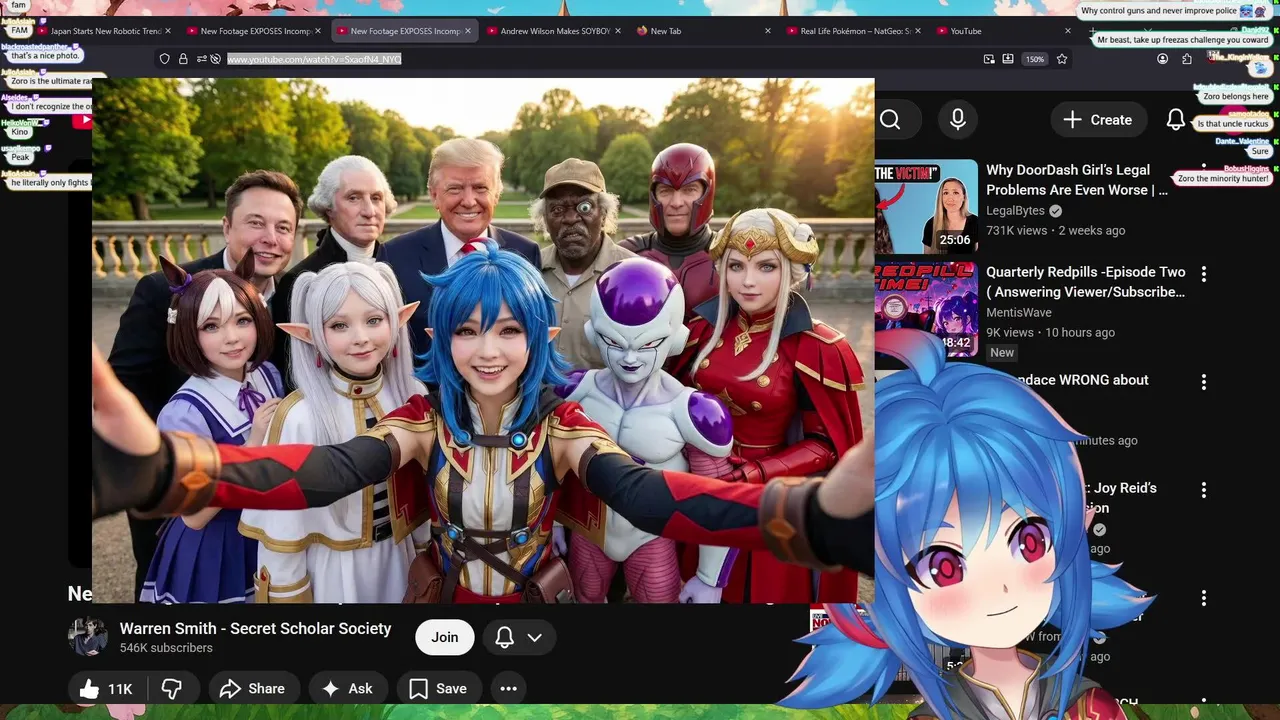1280x720 pixels.
Task: View site security via padlock icon
Action: tap(183, 59)
